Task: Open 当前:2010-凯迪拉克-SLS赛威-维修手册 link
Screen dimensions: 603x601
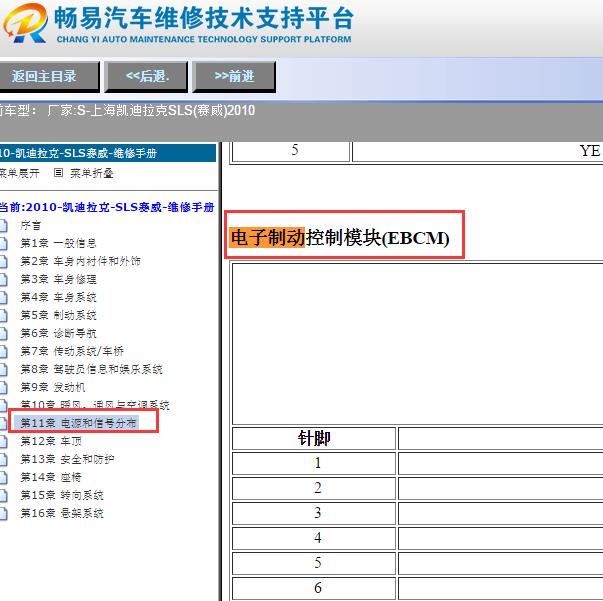Action: pyautogui.click(x=107, y=207)
